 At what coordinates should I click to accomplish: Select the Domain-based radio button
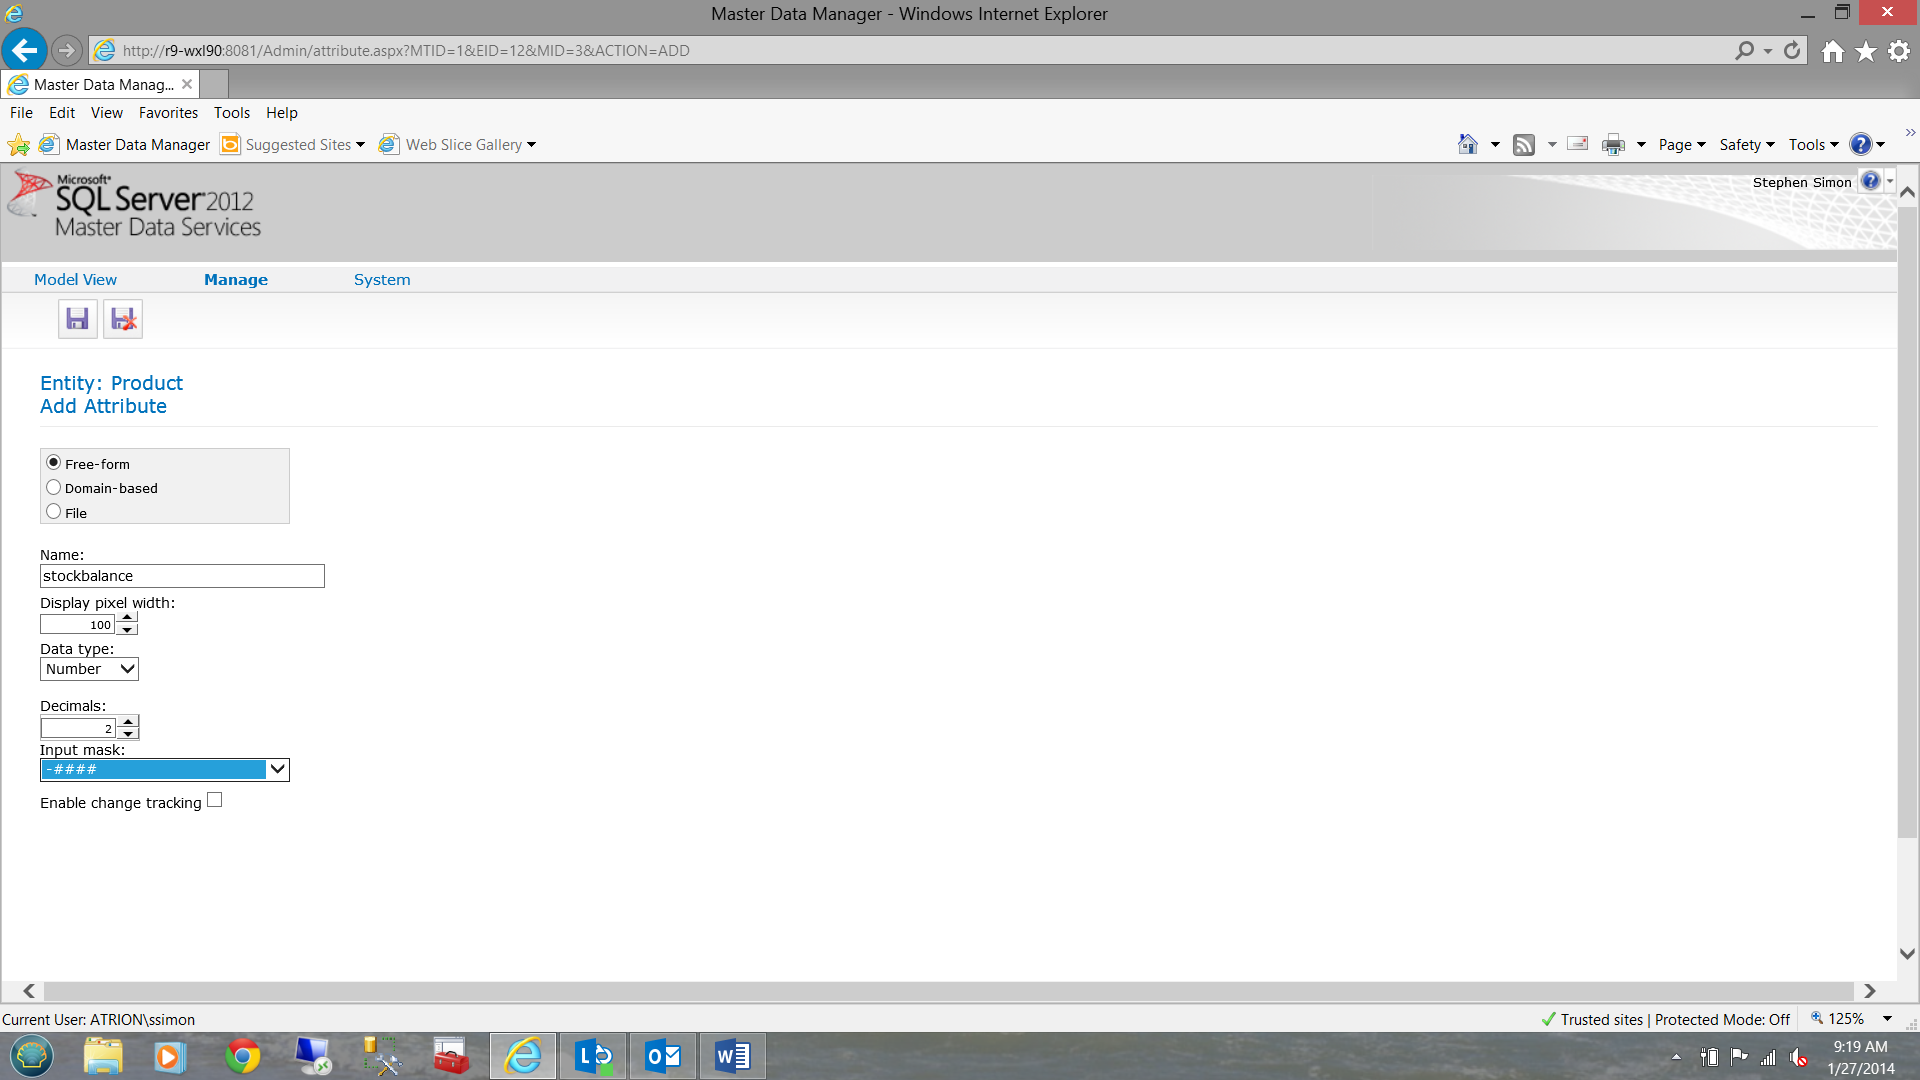tap(54, 487)
